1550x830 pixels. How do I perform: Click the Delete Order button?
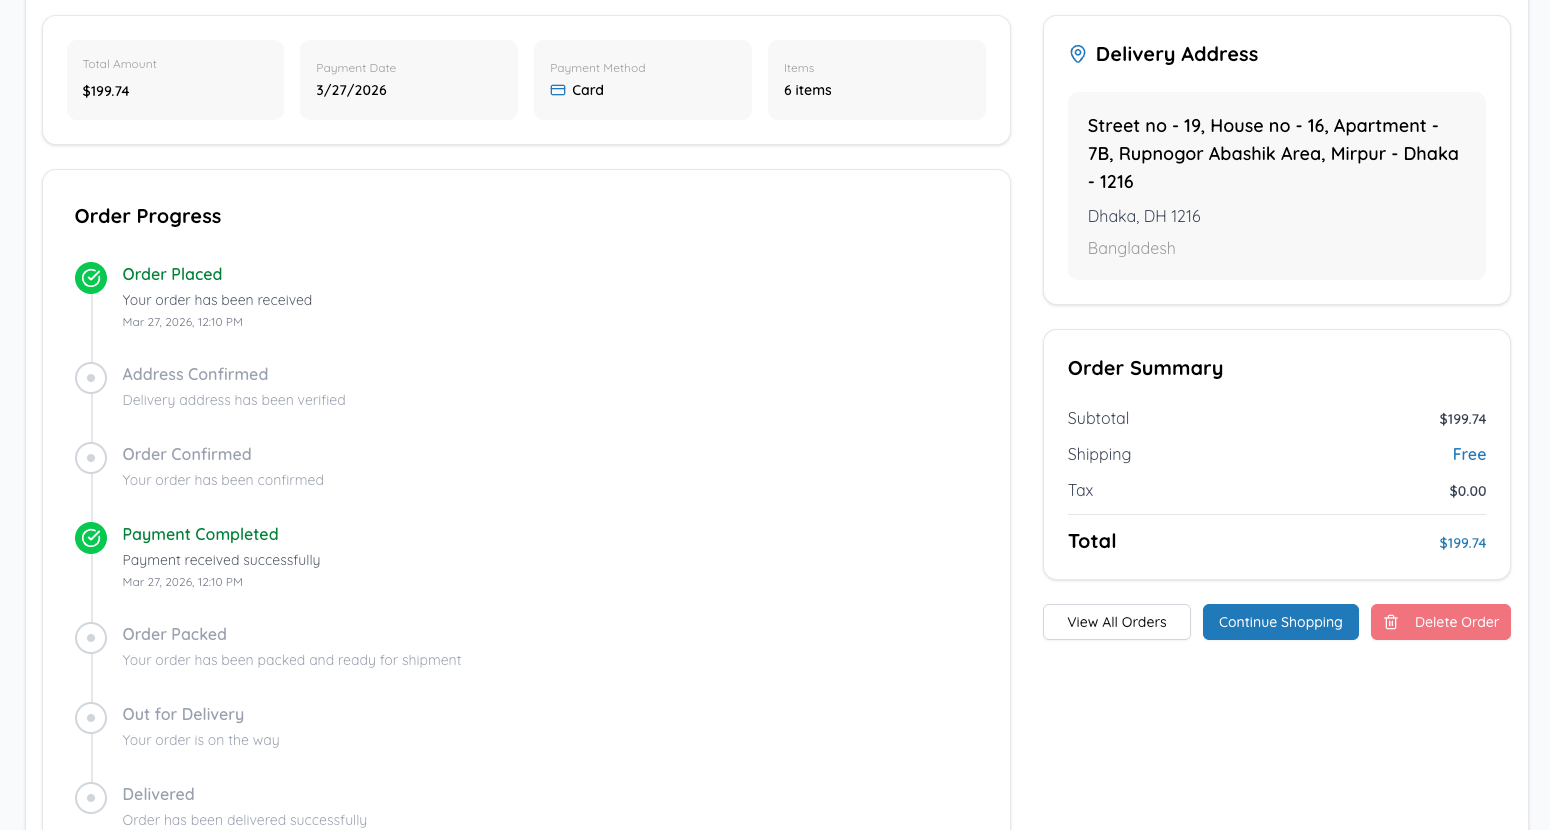coord(1441,622)
